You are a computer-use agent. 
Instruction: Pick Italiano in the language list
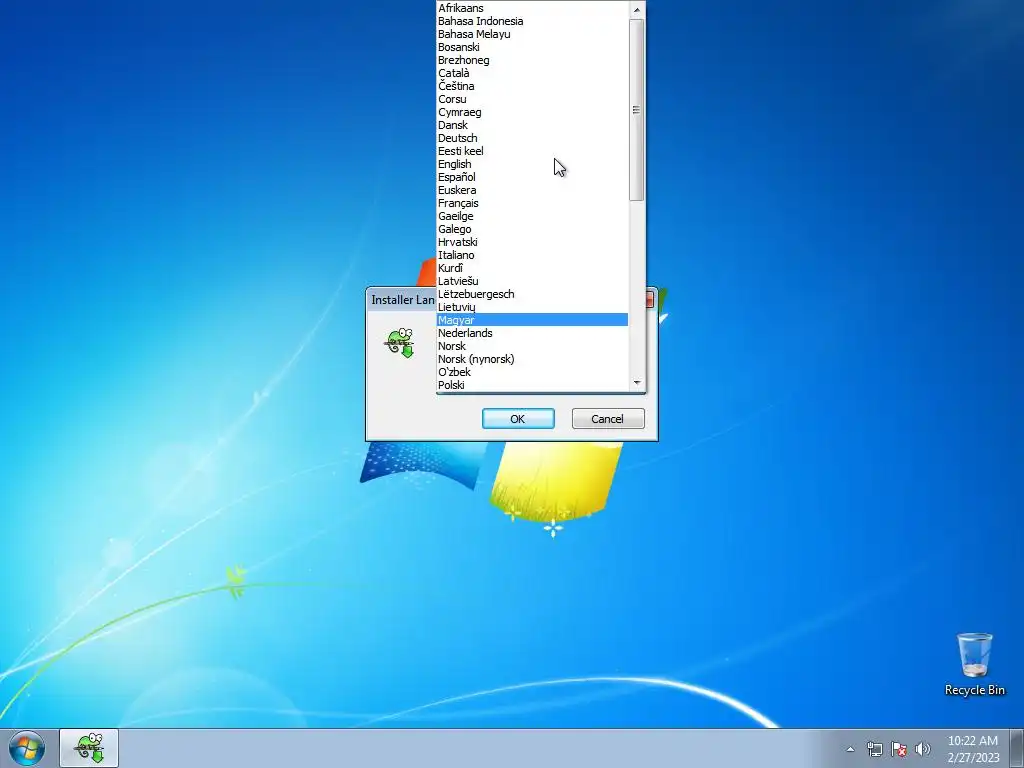point(532,255)
